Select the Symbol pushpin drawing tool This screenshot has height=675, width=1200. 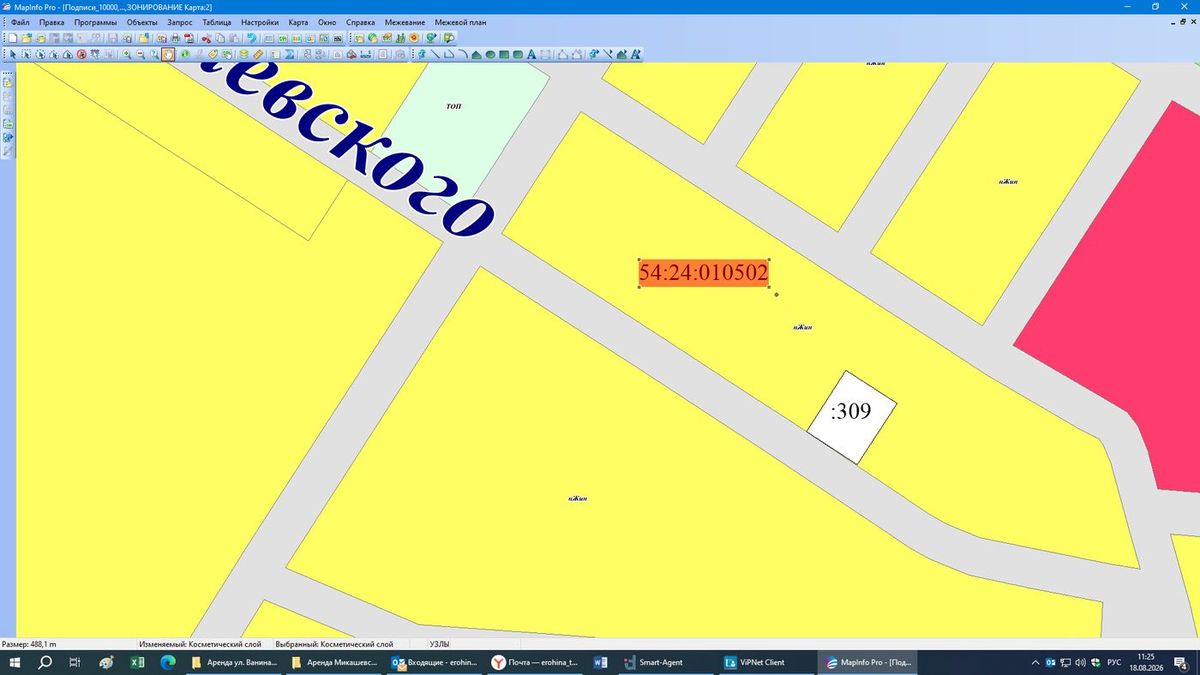(422, 54)
